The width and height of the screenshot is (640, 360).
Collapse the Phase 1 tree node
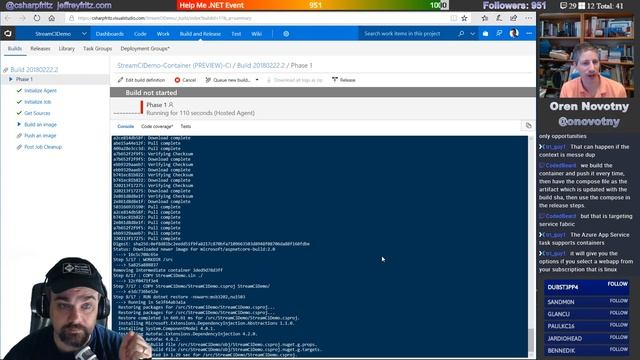tap(11, 79)
